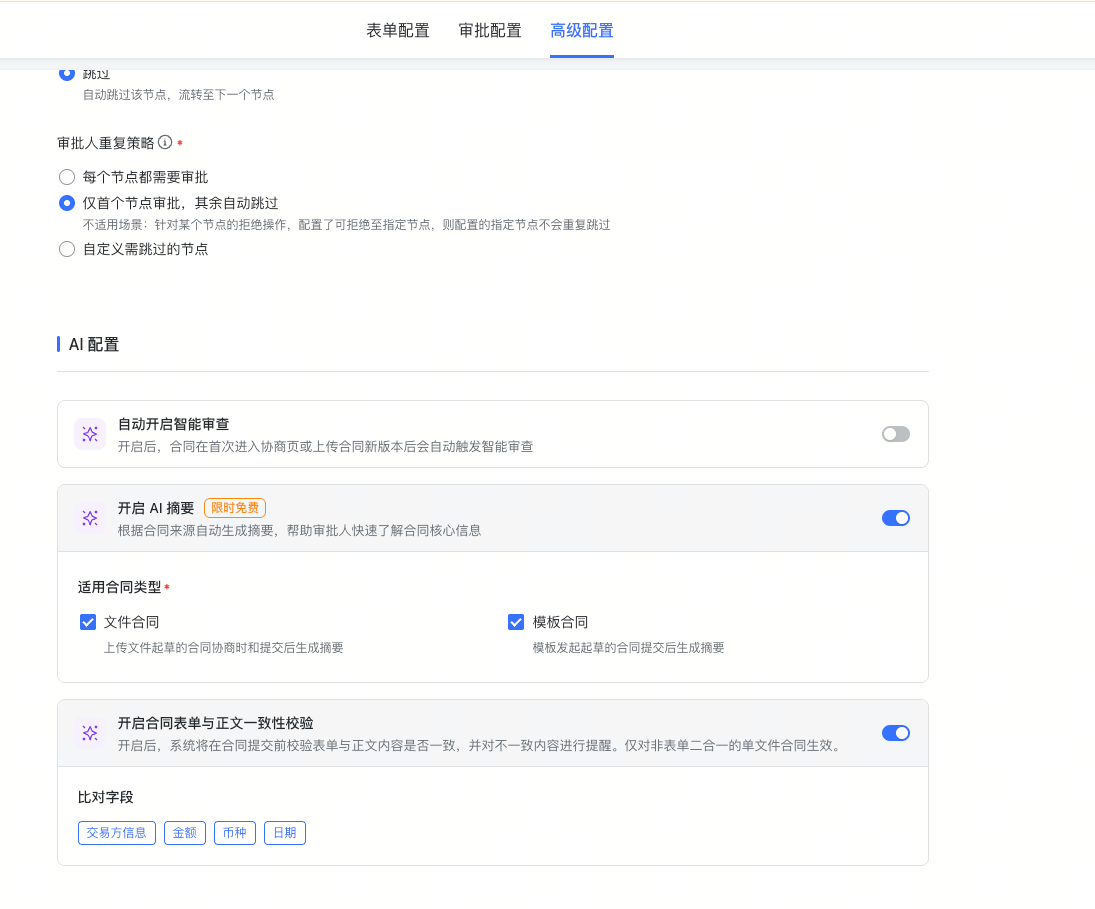Open the 审批配置 tab
Image resolution: width=1095 pixels, height=909 pixels.
(490, 31)
